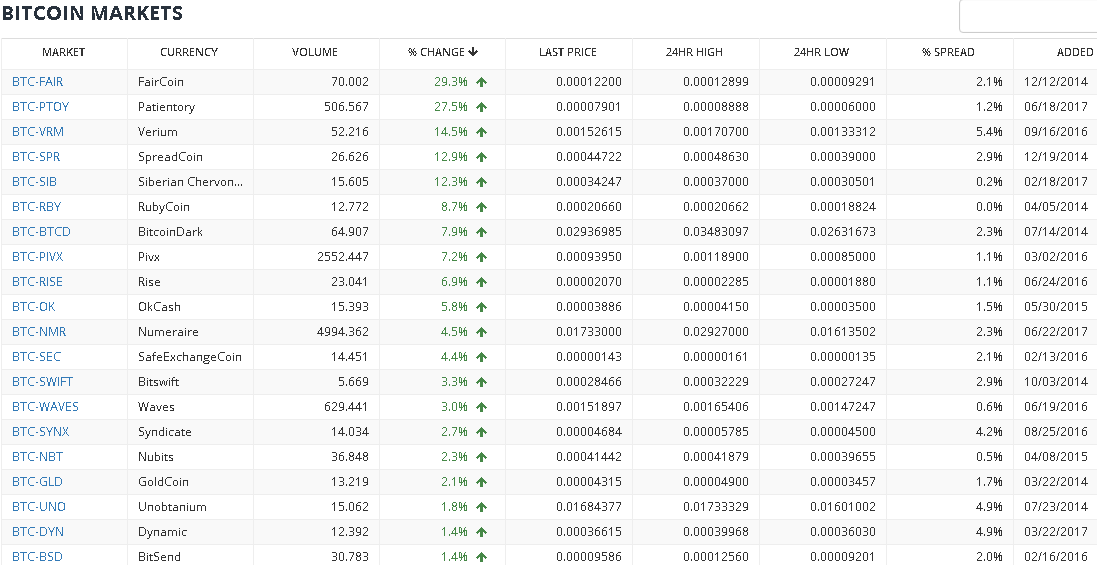Click green up arrow beside 5.8%
Viewport: 1097px width, 565px height.
[481, 307]
